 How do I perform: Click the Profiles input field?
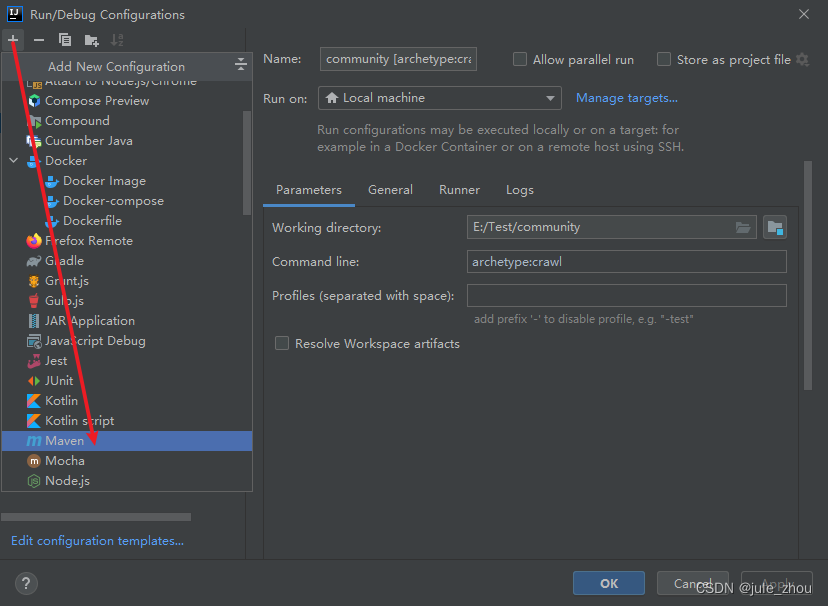[x=627, y=296]
